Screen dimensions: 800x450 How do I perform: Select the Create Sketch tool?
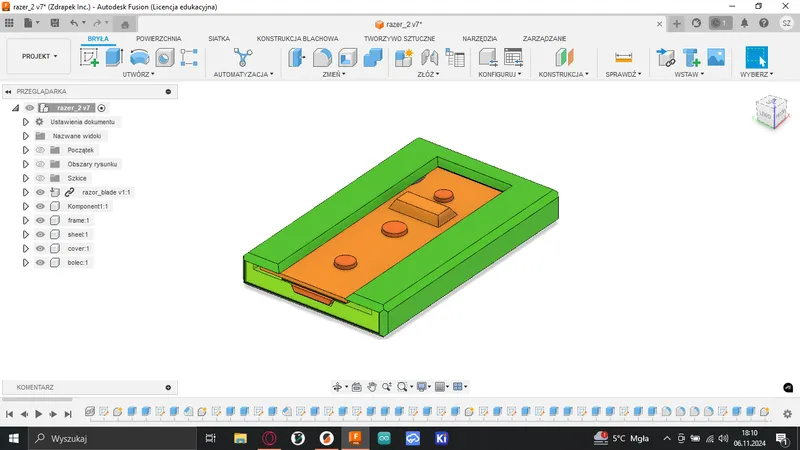(89, 58)
